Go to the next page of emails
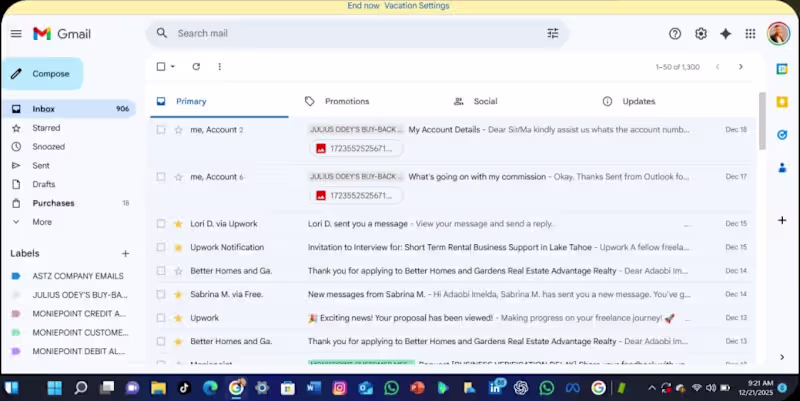800x401 pixels. (x=741, y=67)
